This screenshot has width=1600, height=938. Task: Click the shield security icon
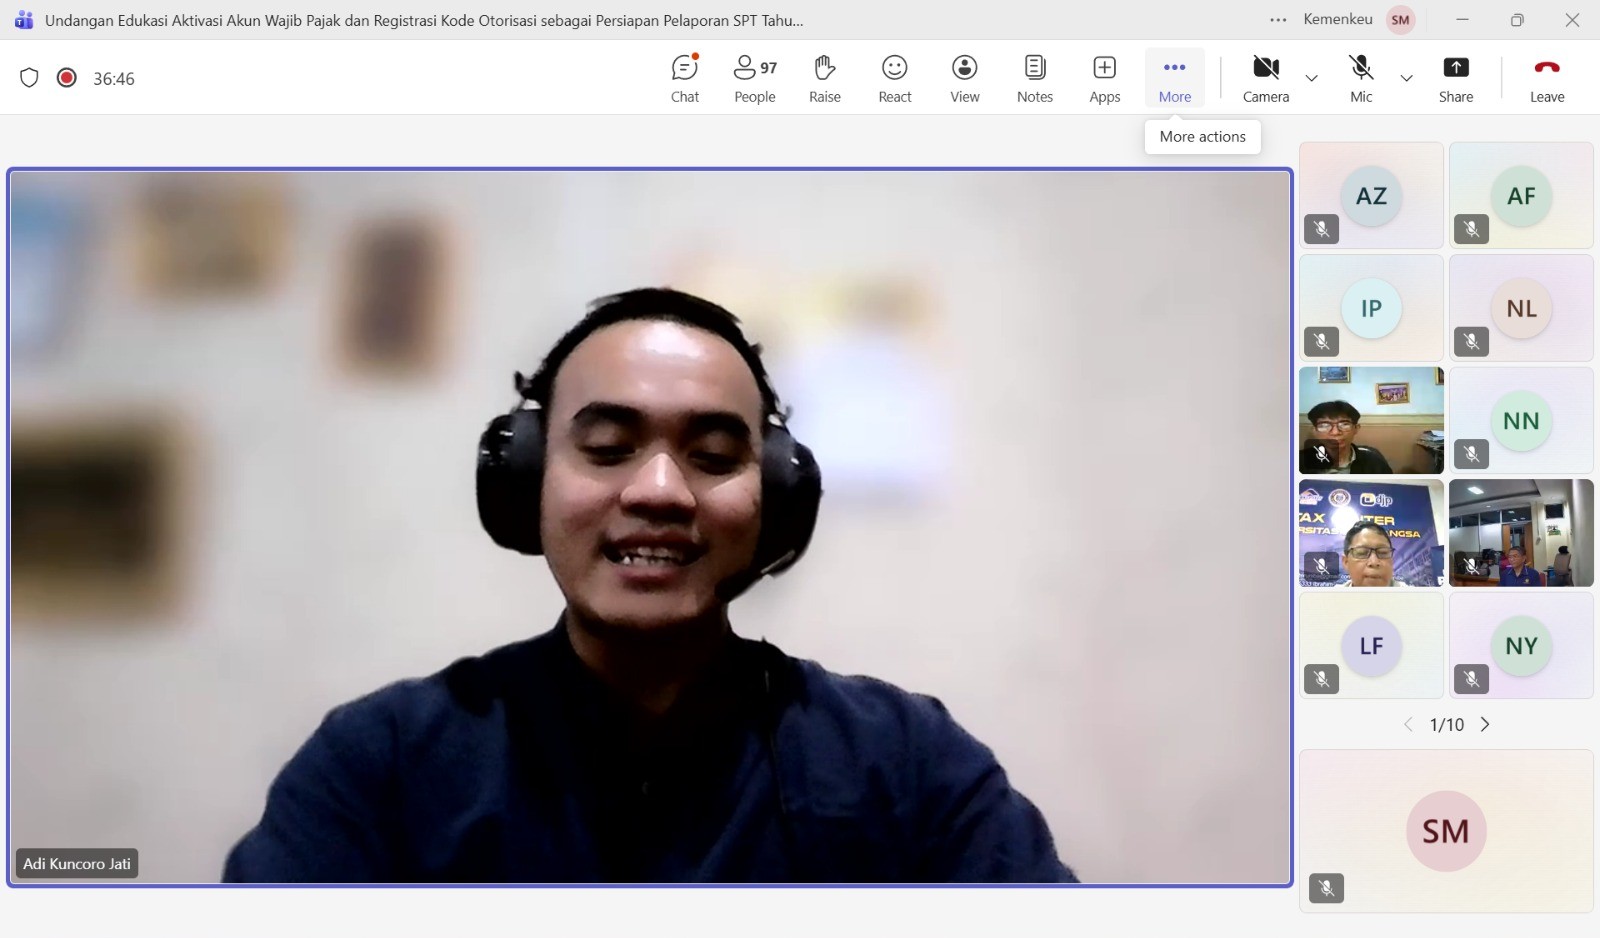[x=29, y=78]
